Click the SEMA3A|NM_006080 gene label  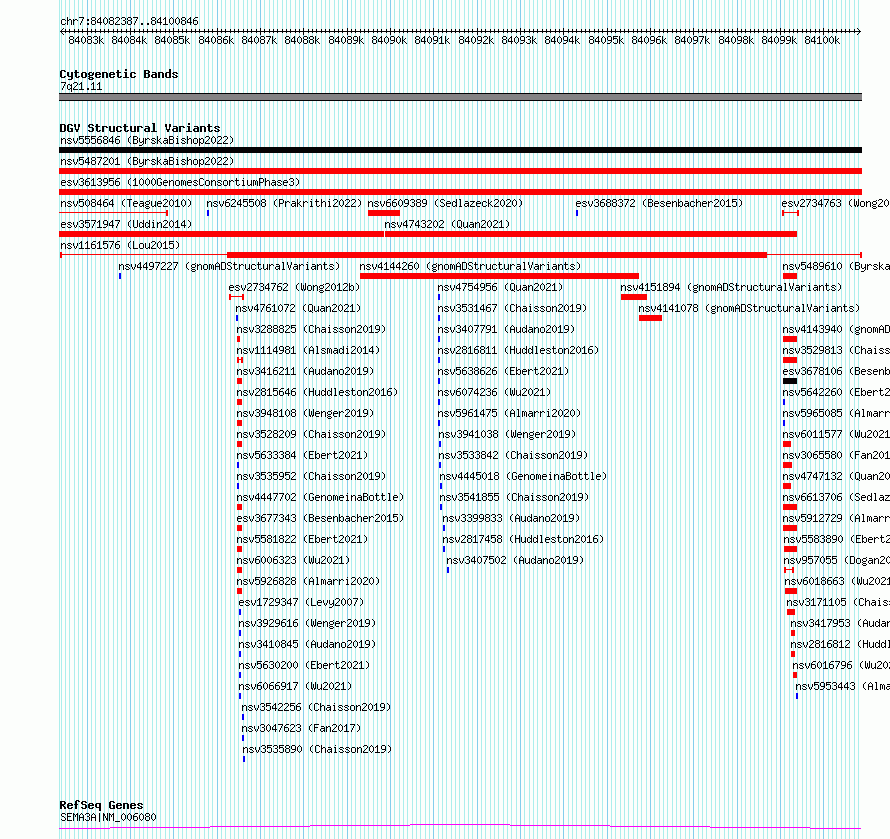click(108, 817)
